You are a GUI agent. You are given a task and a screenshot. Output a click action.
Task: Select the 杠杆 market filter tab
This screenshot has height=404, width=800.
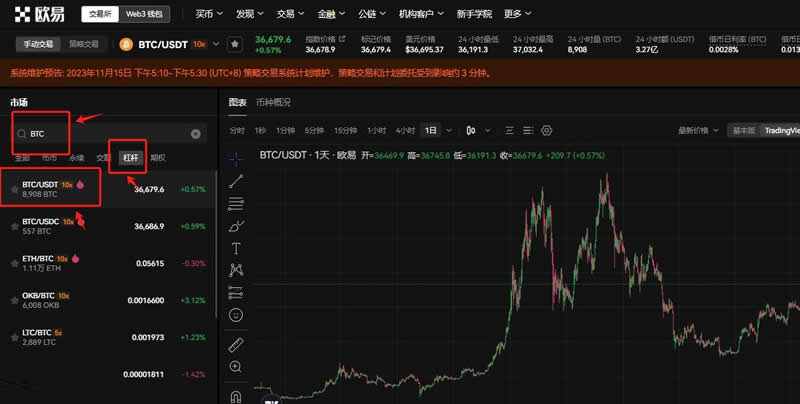[131, 158]
